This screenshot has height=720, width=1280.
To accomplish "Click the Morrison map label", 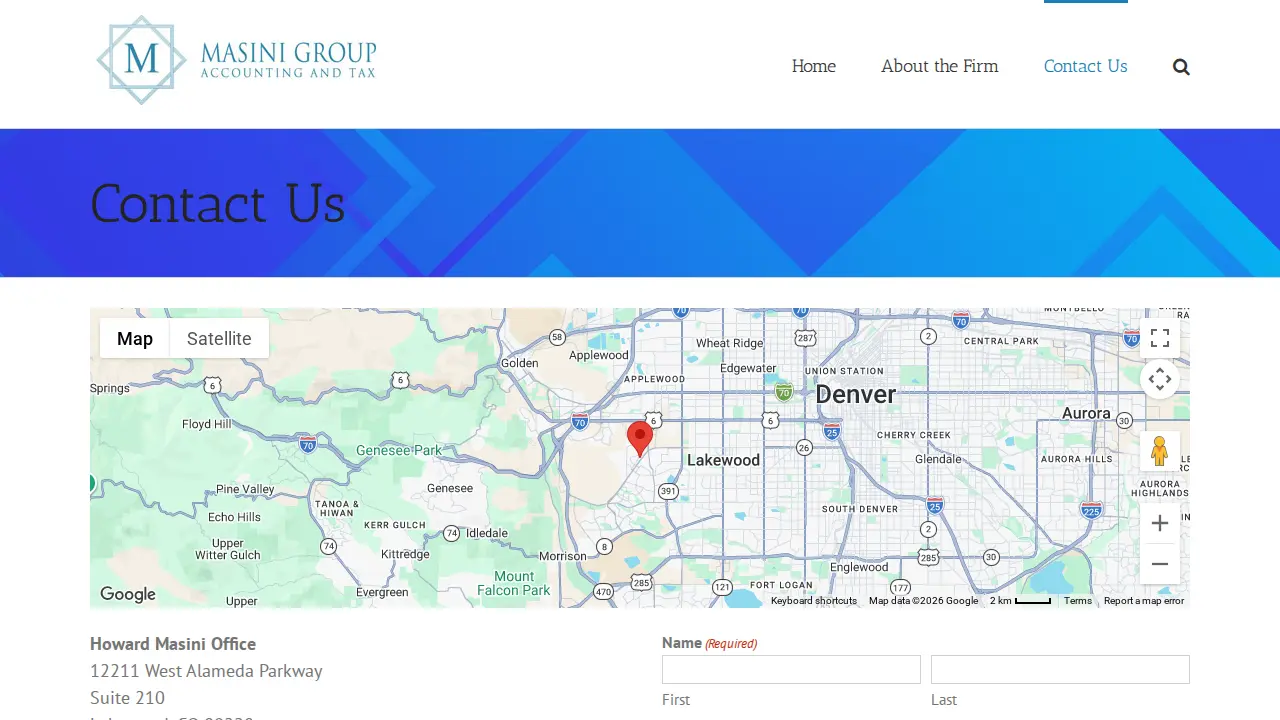I will [563, 556].
